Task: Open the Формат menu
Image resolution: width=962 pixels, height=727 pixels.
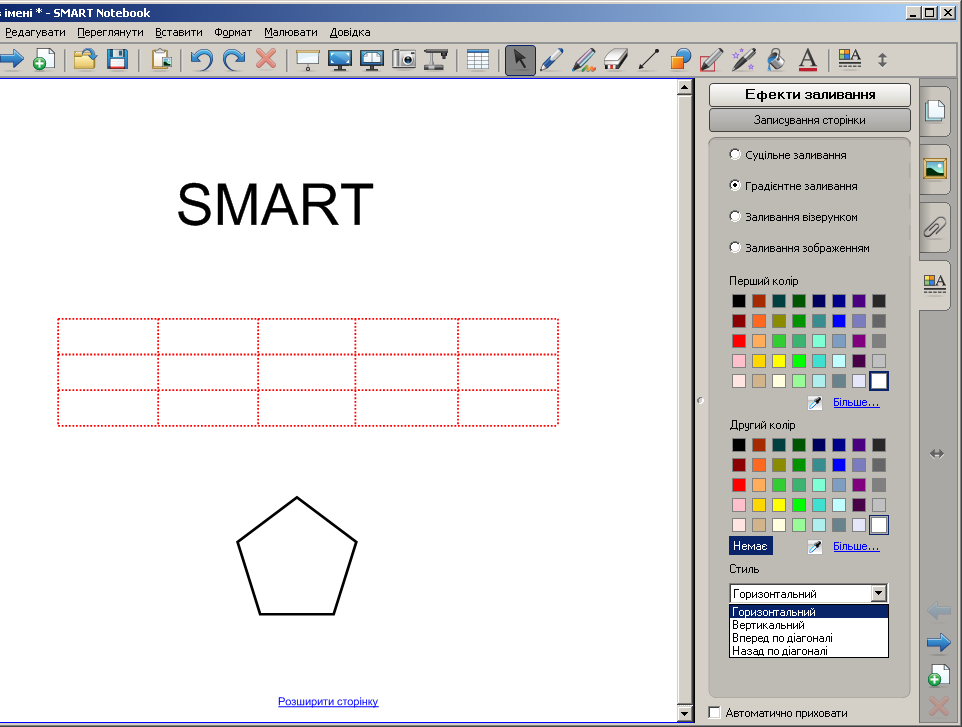Action: coord(233,32)
